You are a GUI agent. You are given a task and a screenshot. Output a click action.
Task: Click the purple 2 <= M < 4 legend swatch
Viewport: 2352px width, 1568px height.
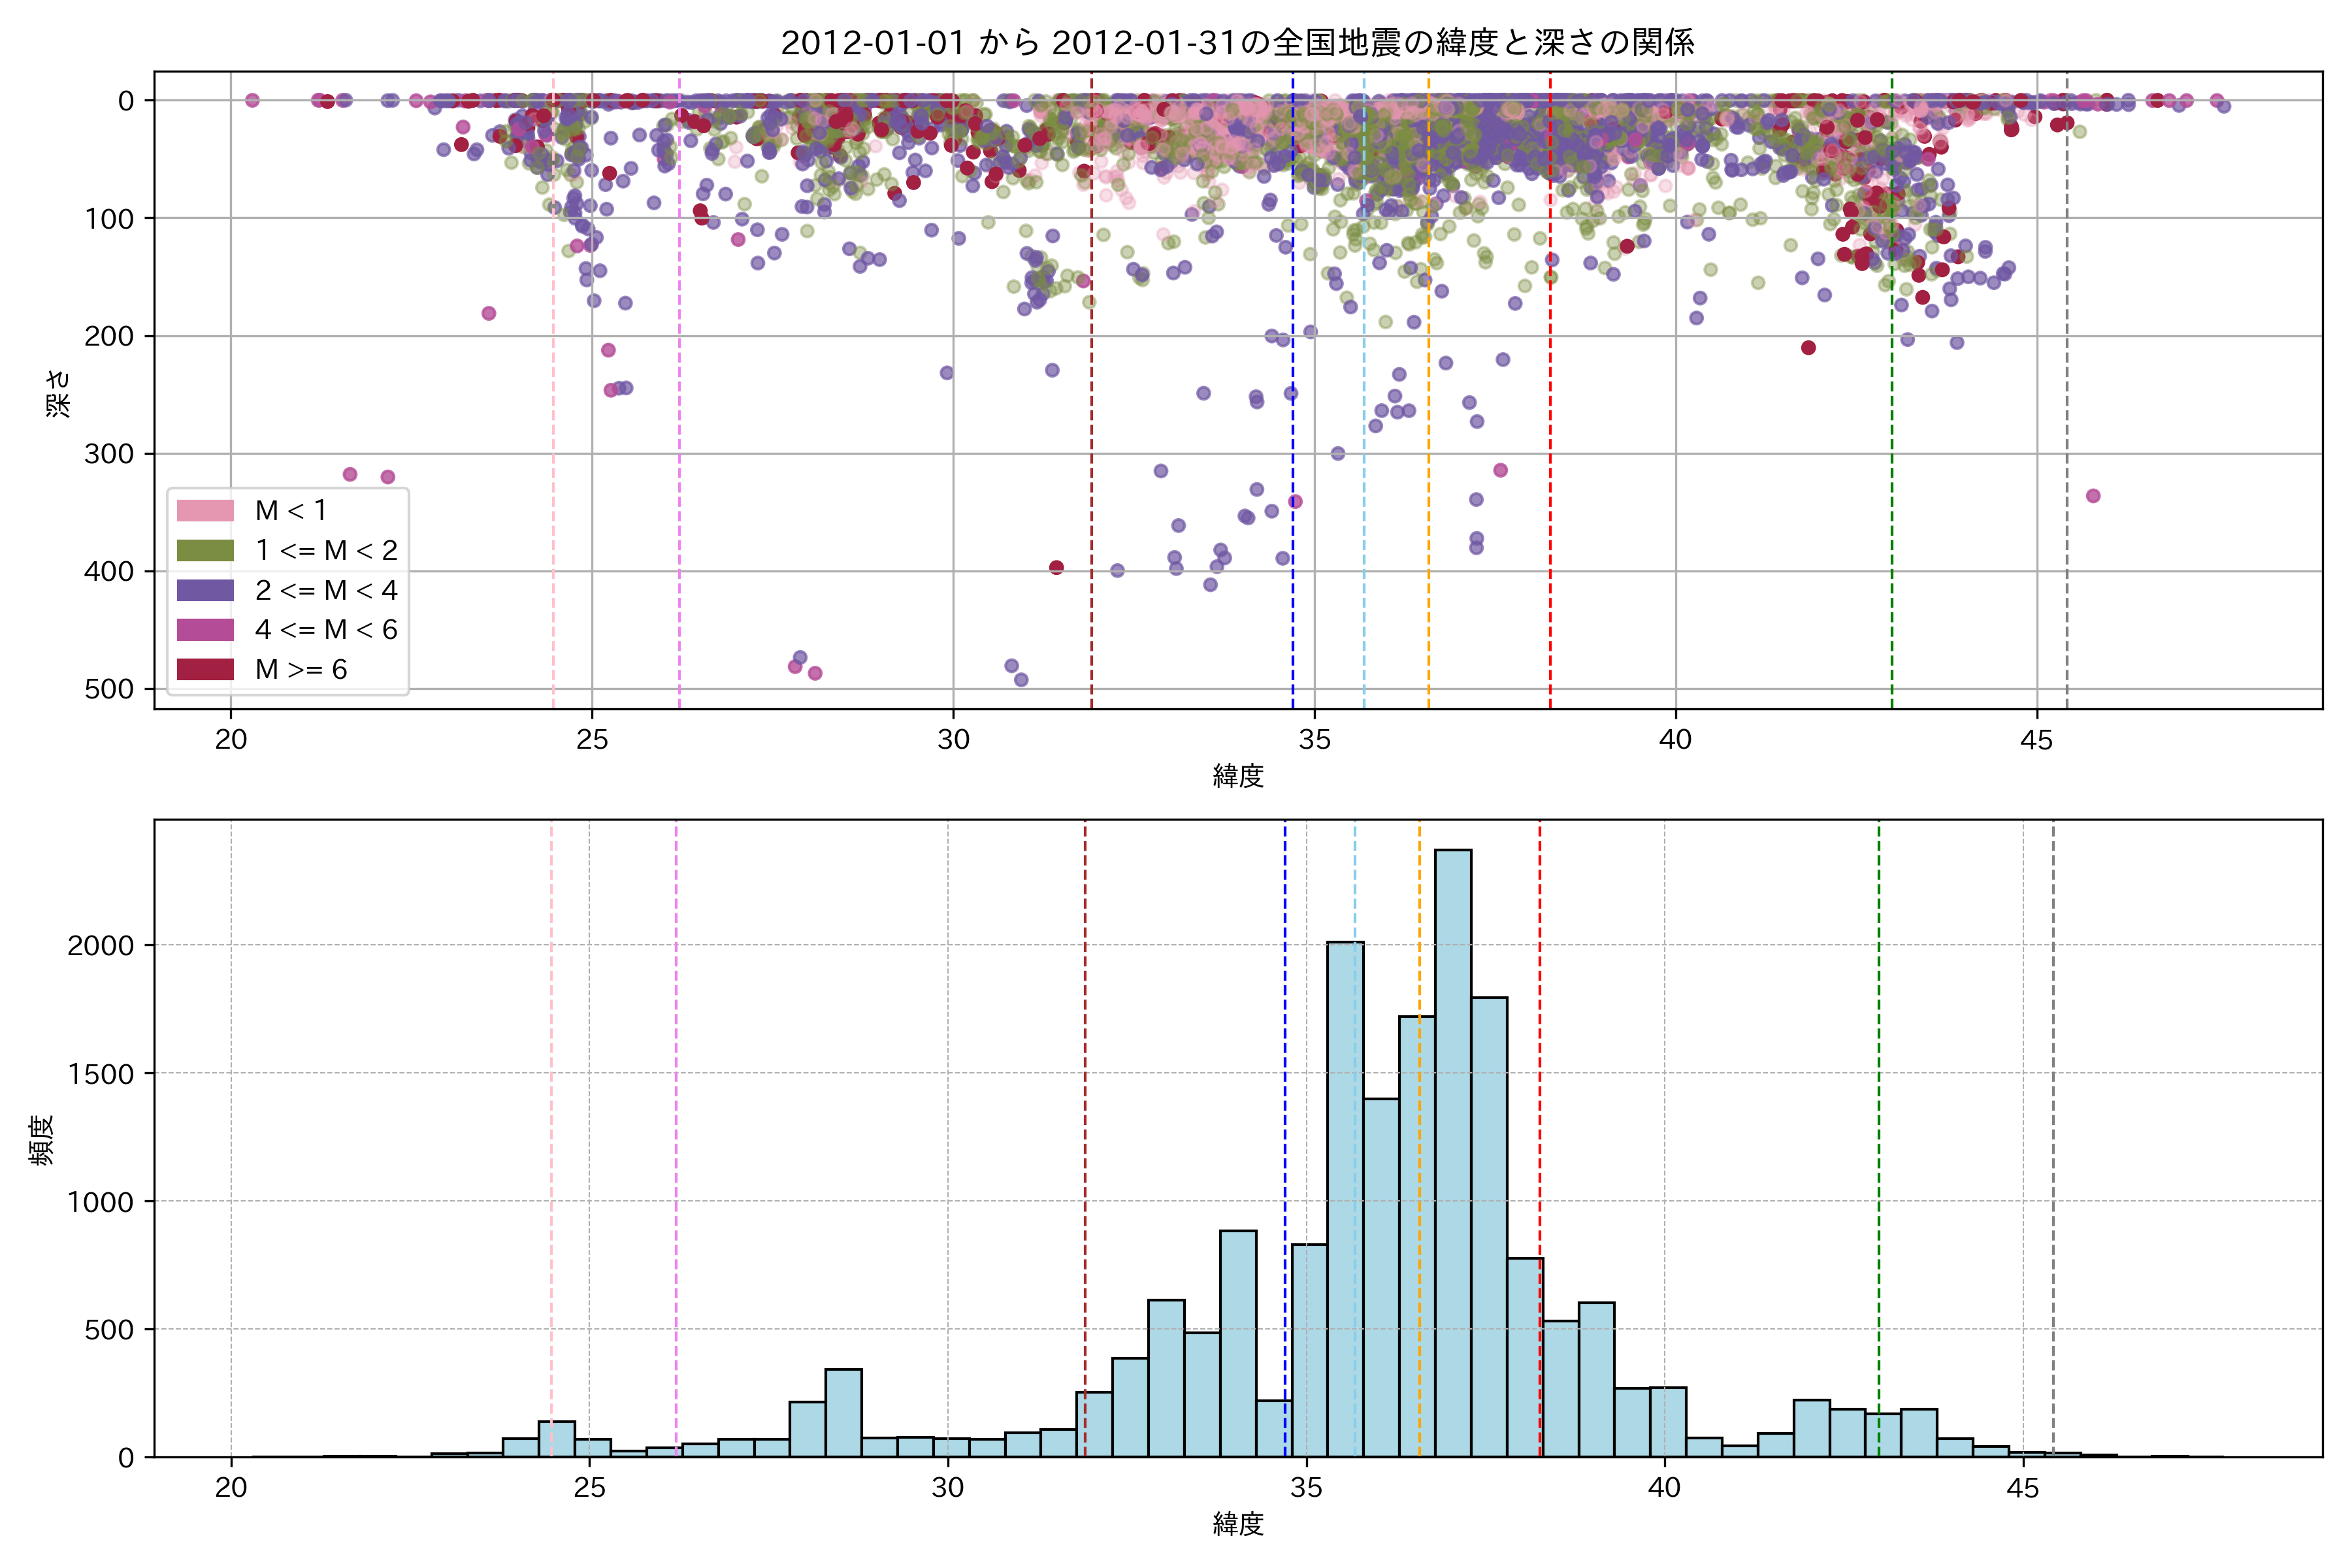(205, 590)
